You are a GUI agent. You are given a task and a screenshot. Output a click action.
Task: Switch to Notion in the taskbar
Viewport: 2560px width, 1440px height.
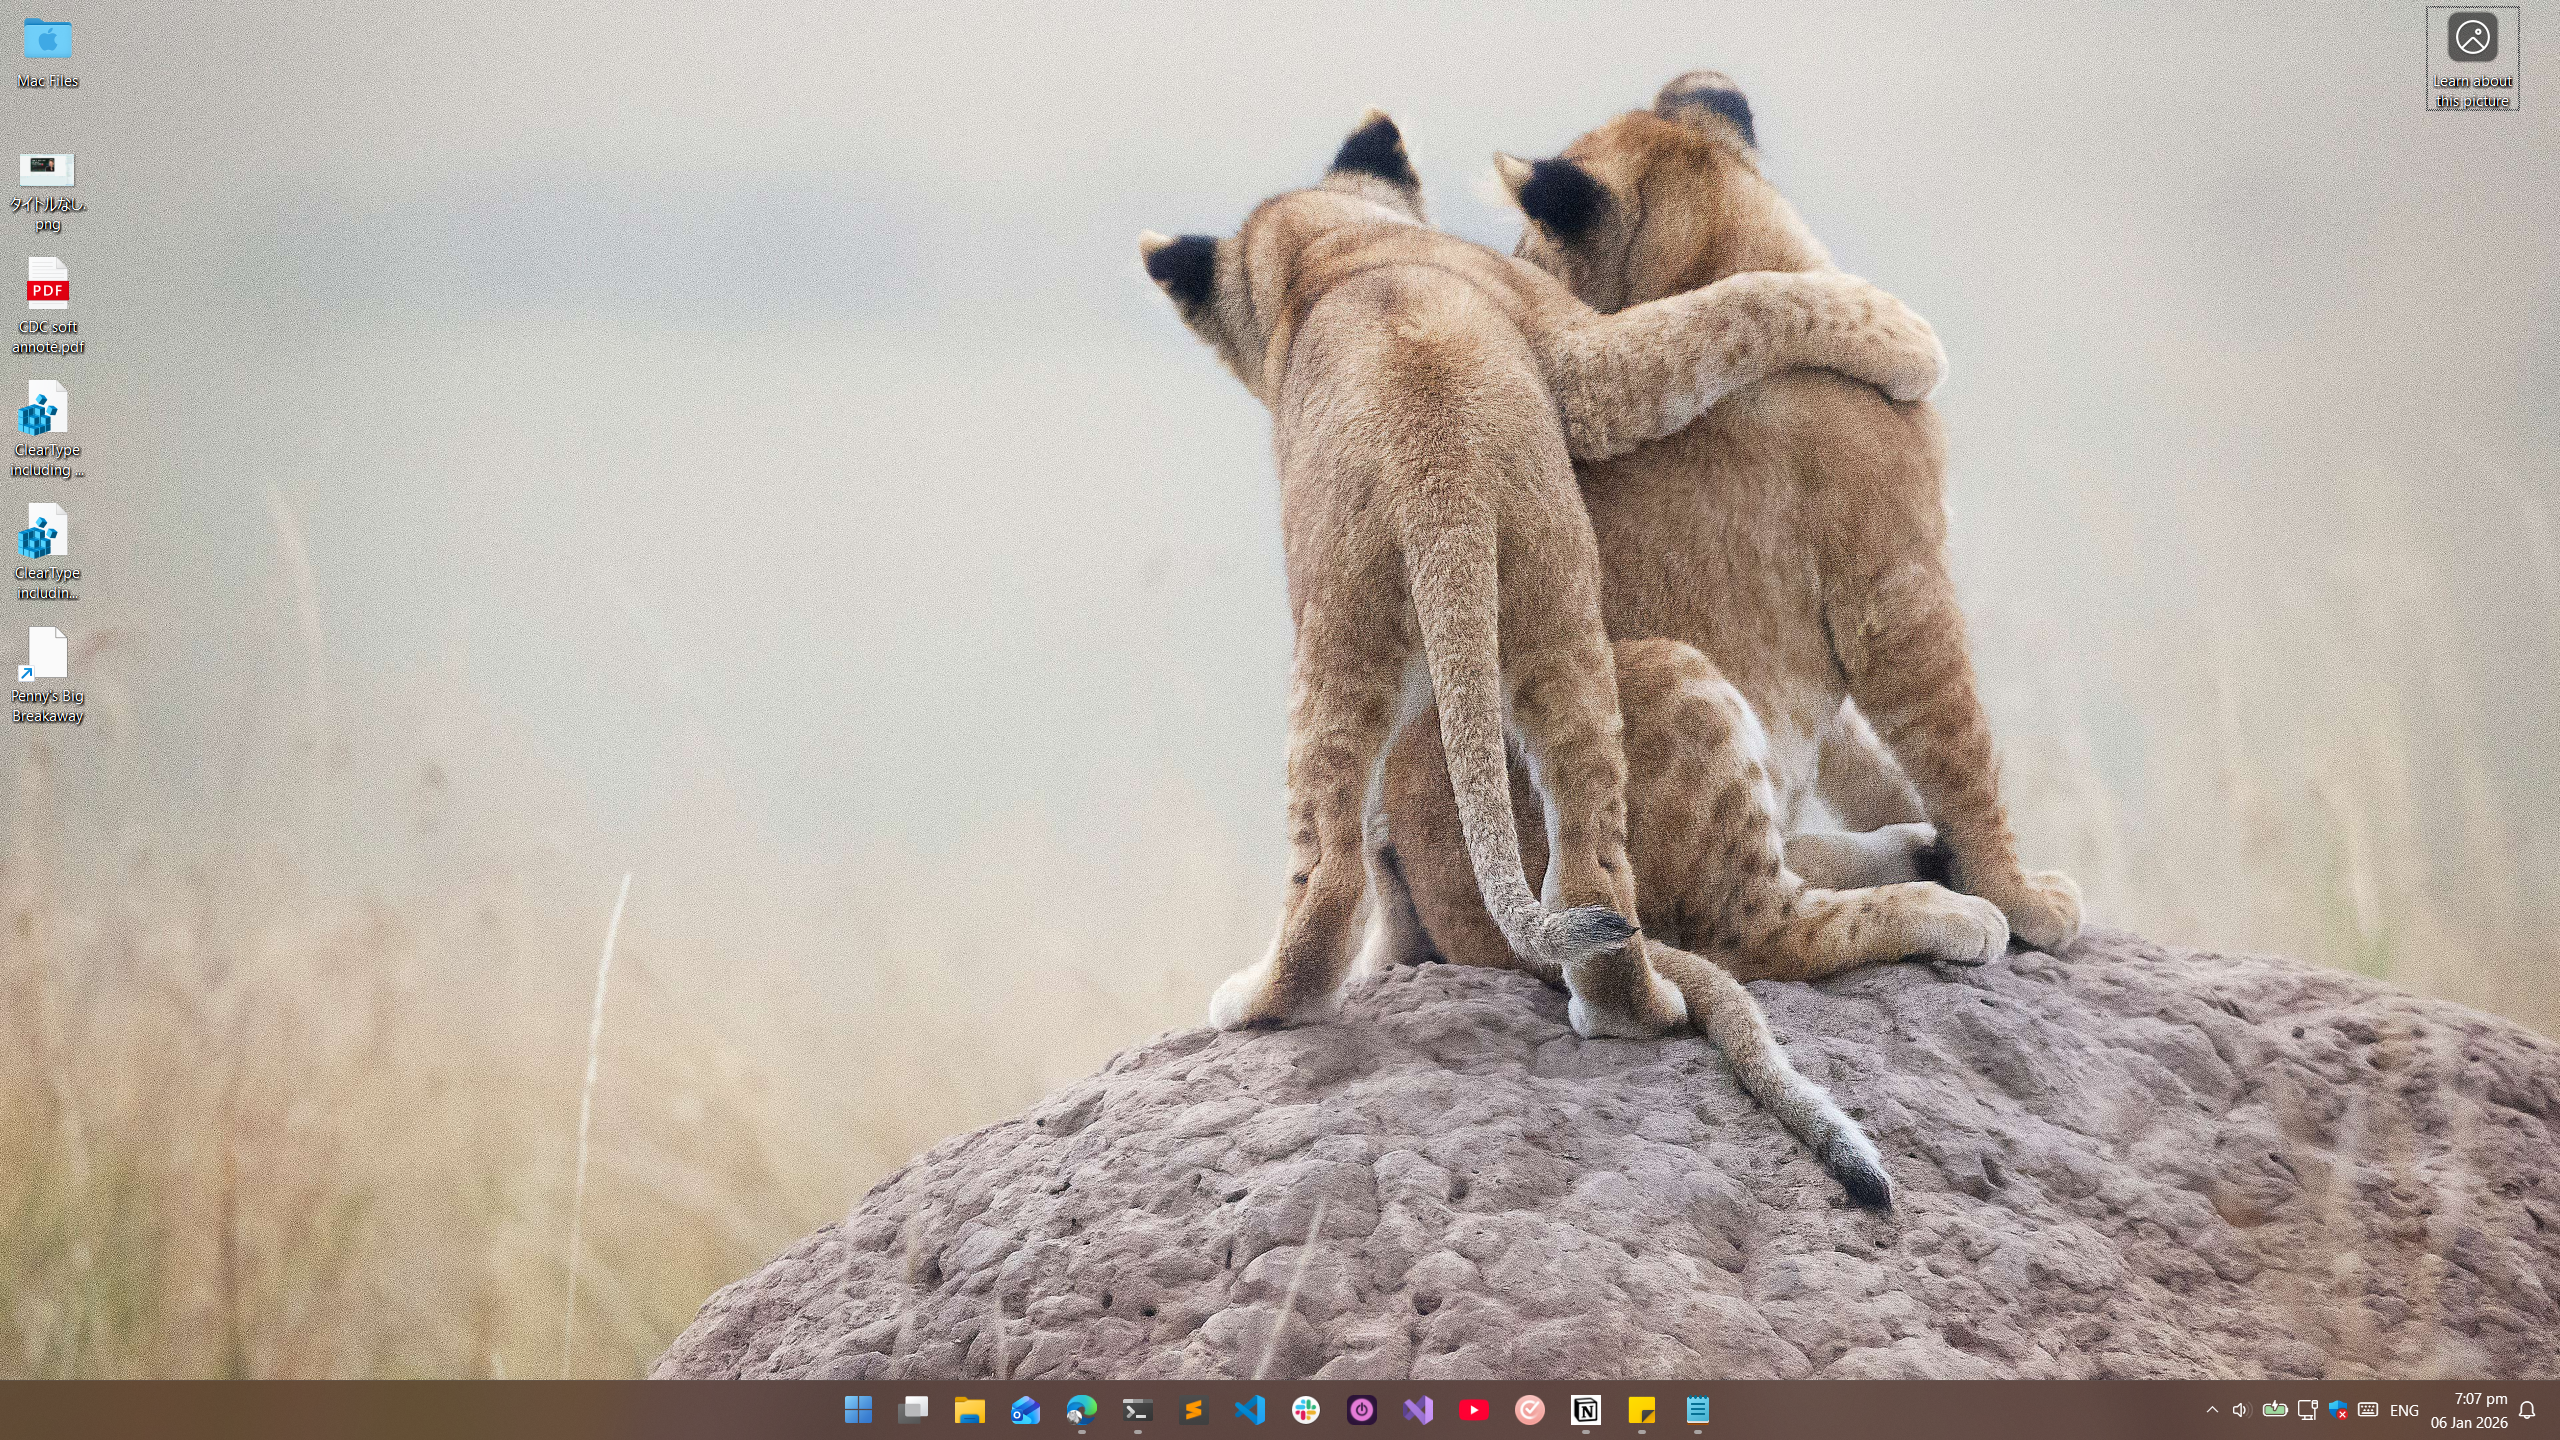(1585, 1410)
